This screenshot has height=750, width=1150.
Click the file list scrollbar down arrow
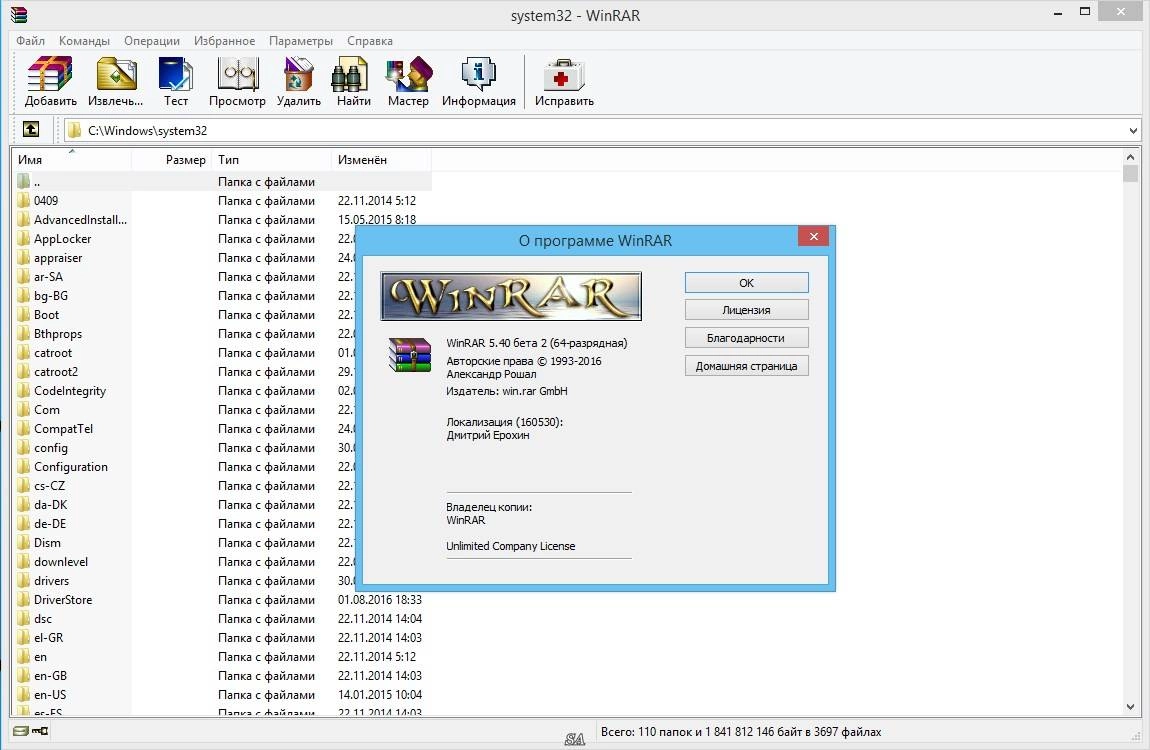coord(1130,707)
